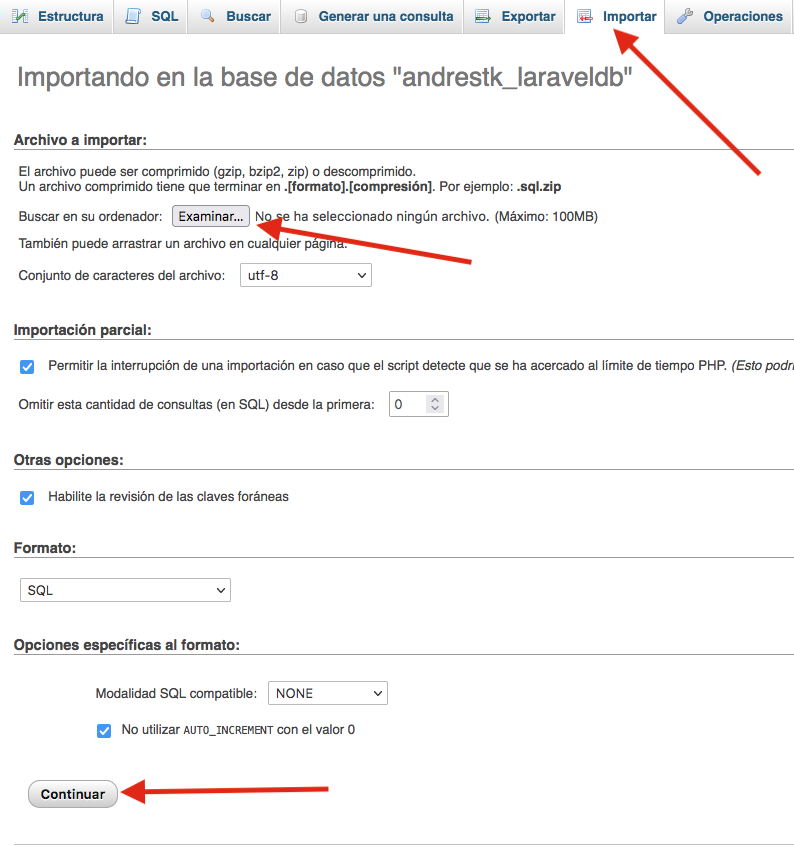Click the '(Máximo: 100MB)' text

[x=546, y=216]
